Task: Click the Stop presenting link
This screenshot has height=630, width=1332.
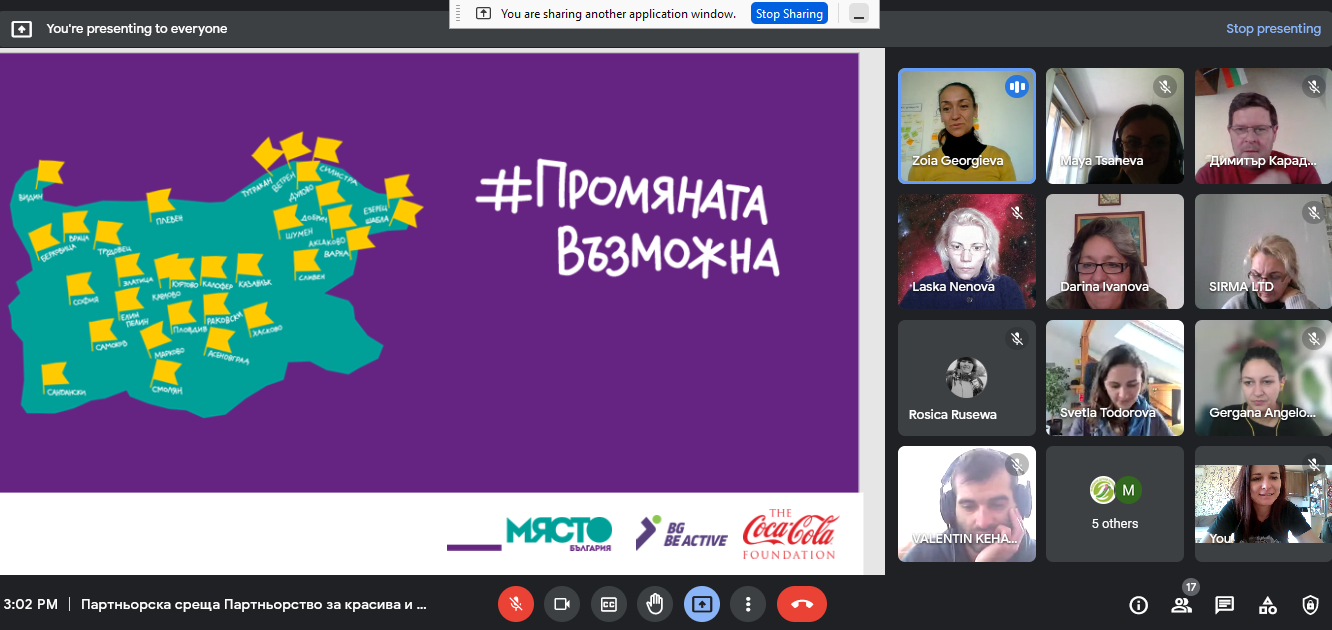Action: 1273,29
